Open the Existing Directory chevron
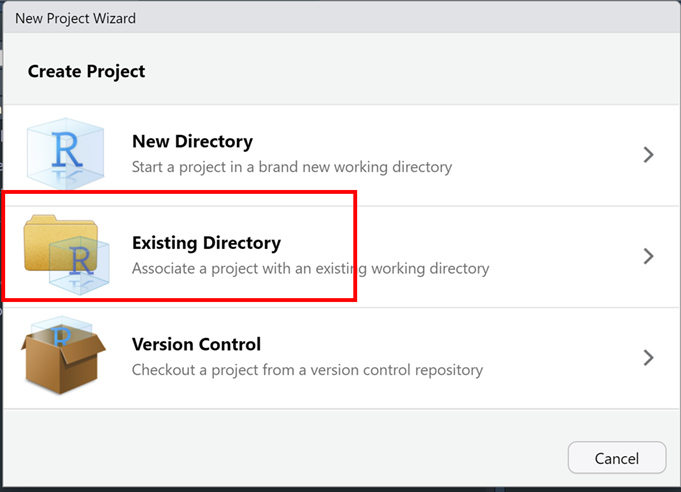681x492 pixels. coord(648,256)
